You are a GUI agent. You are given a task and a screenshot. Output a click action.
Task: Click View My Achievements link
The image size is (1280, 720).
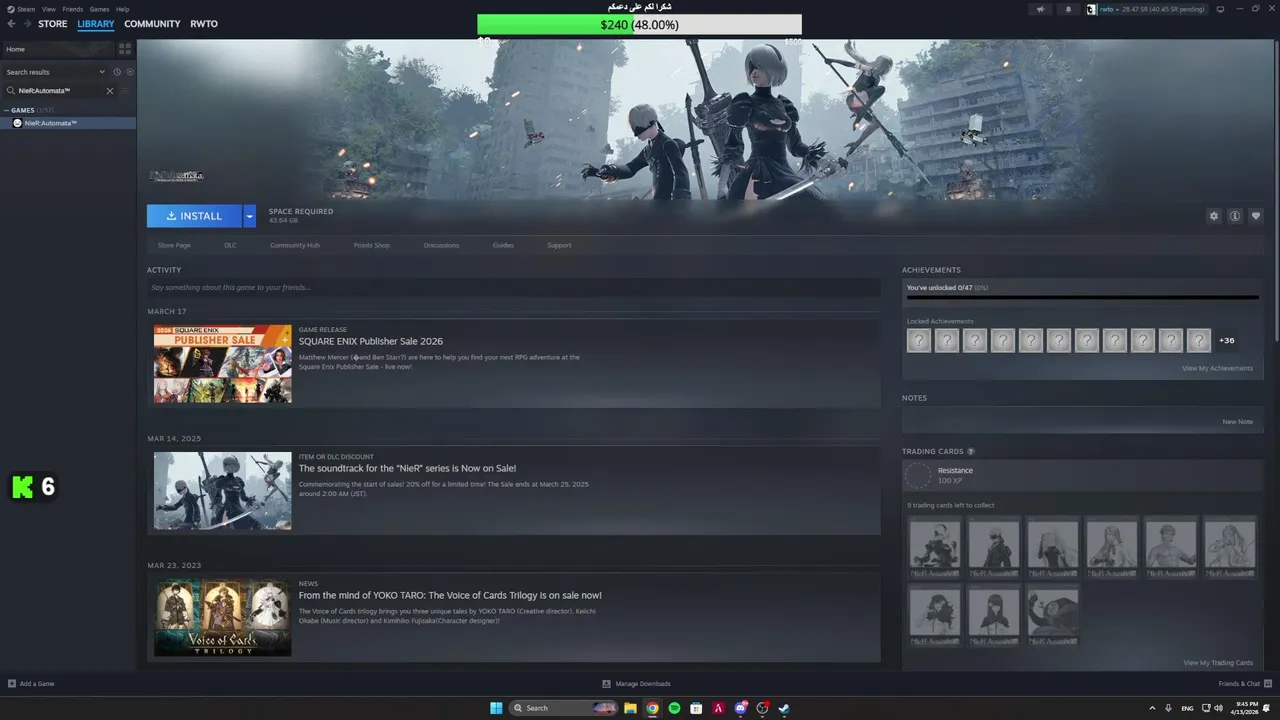tap(1217, 368)
